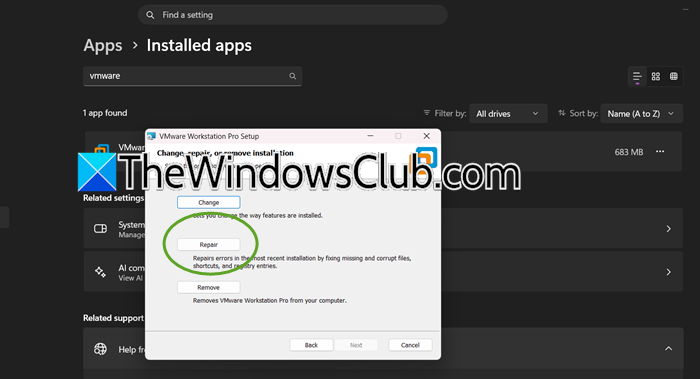Switch to tile view layout icon

pyautogui.click(x=674, y=76)
